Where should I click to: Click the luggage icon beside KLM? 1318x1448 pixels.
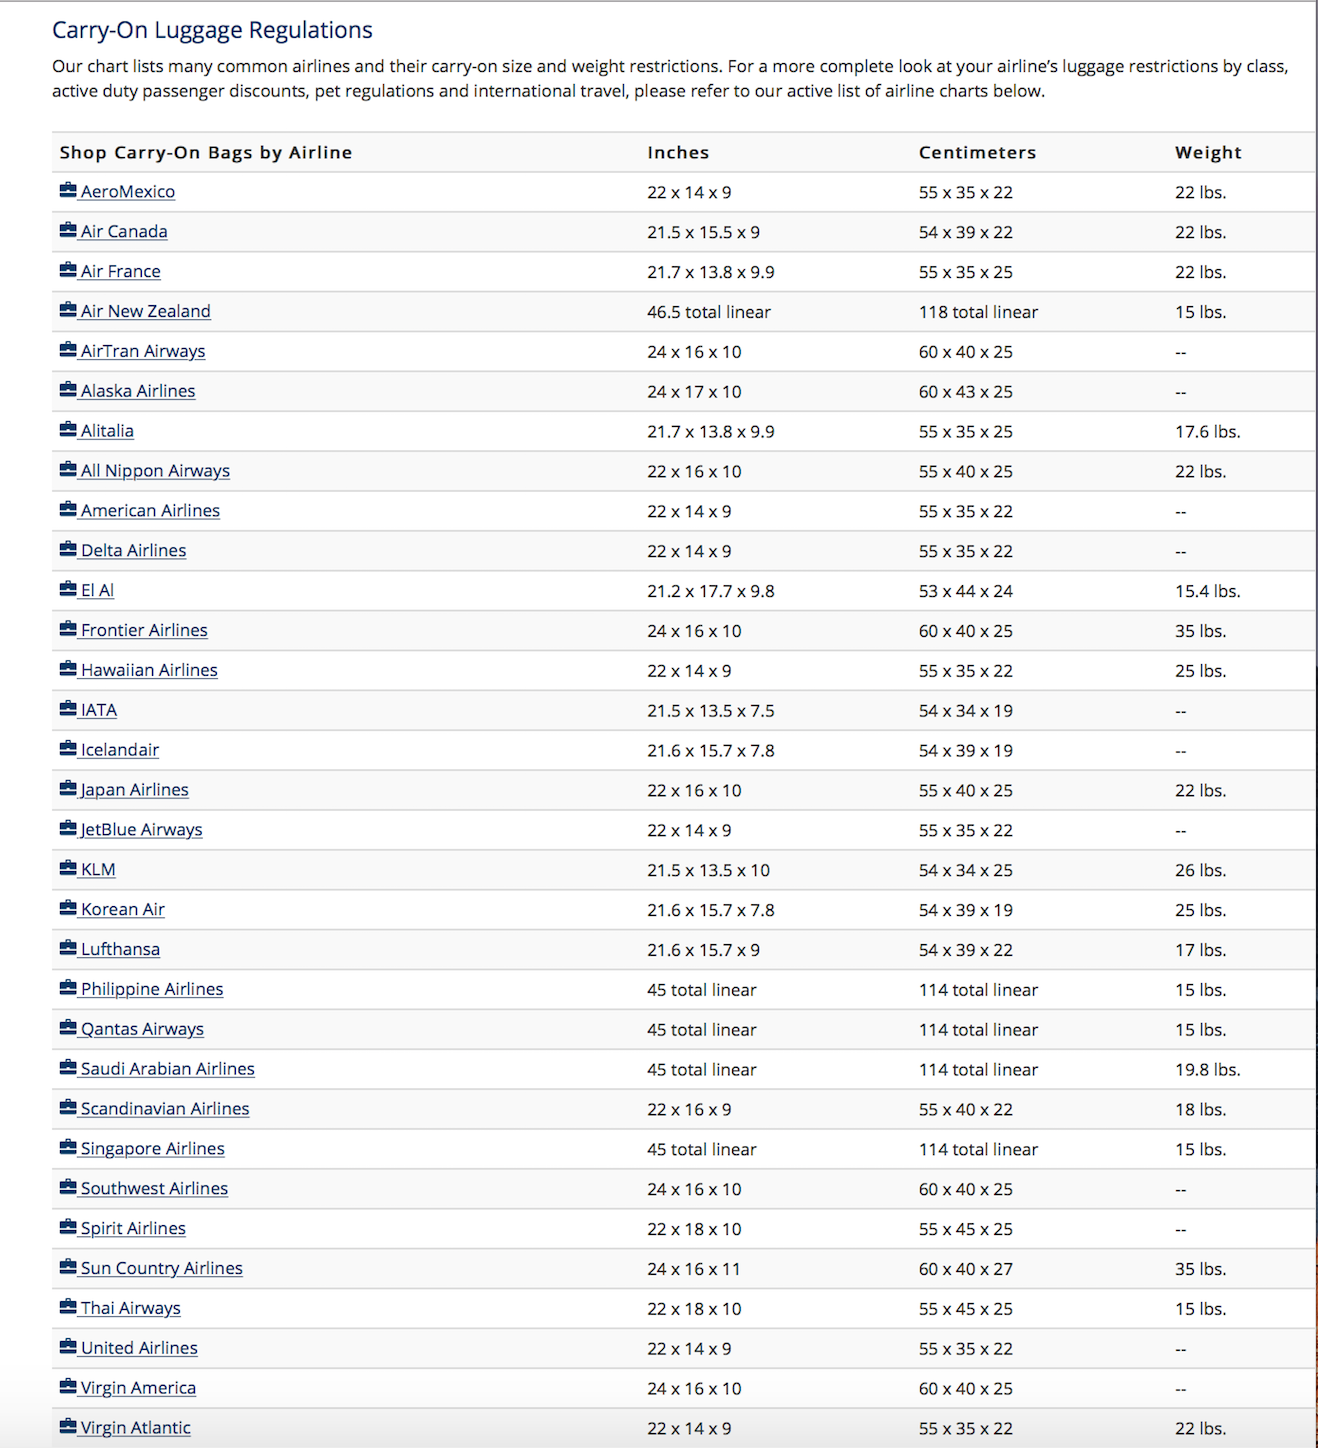tap(68, 868)
